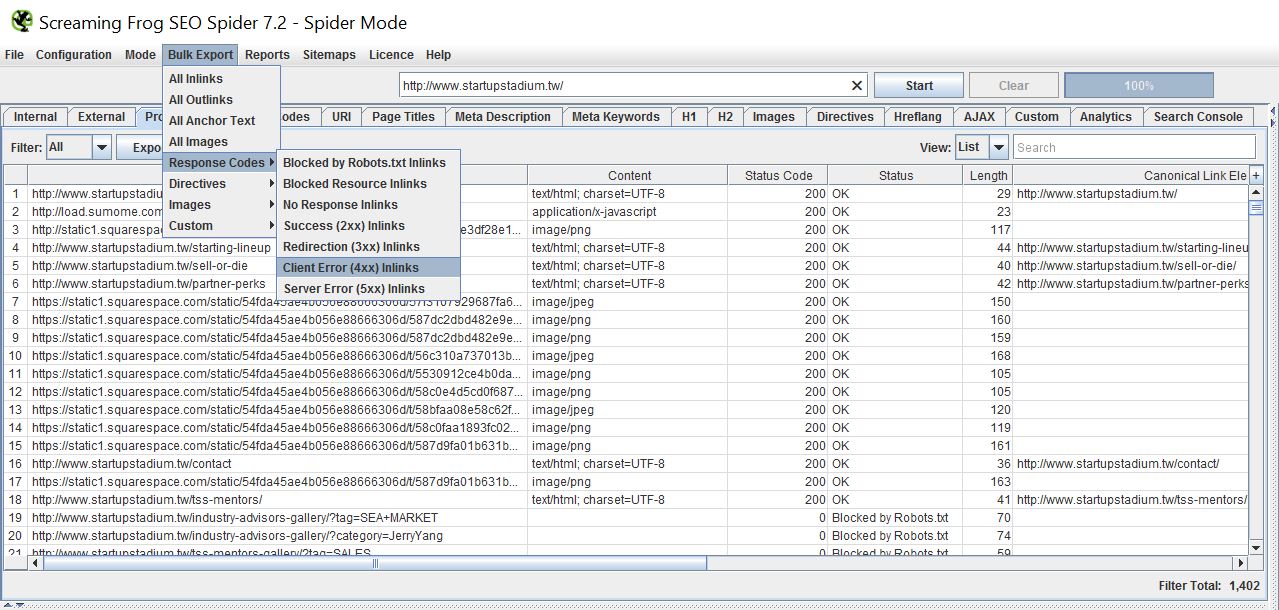
Task: Switch to the H2 tab
Action: pyautogui.click(x=725, y=117)
